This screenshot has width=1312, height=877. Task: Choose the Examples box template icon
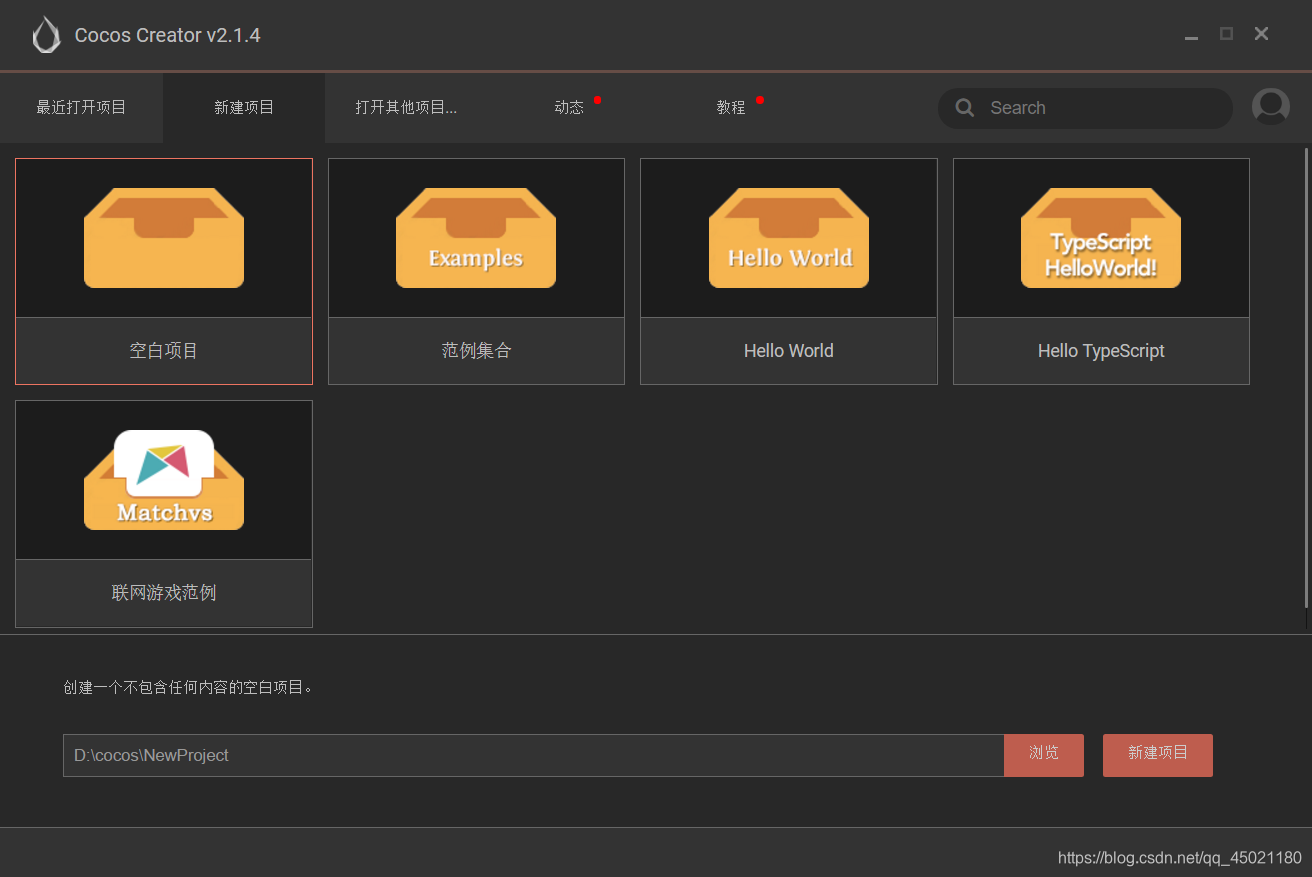coord(476,238)
